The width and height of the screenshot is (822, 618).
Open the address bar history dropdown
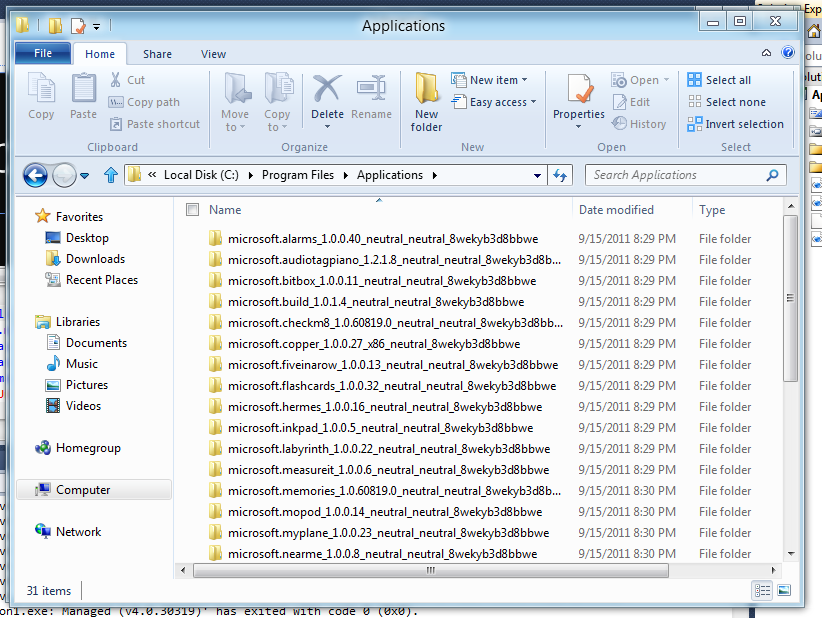(x=537, y=176)
